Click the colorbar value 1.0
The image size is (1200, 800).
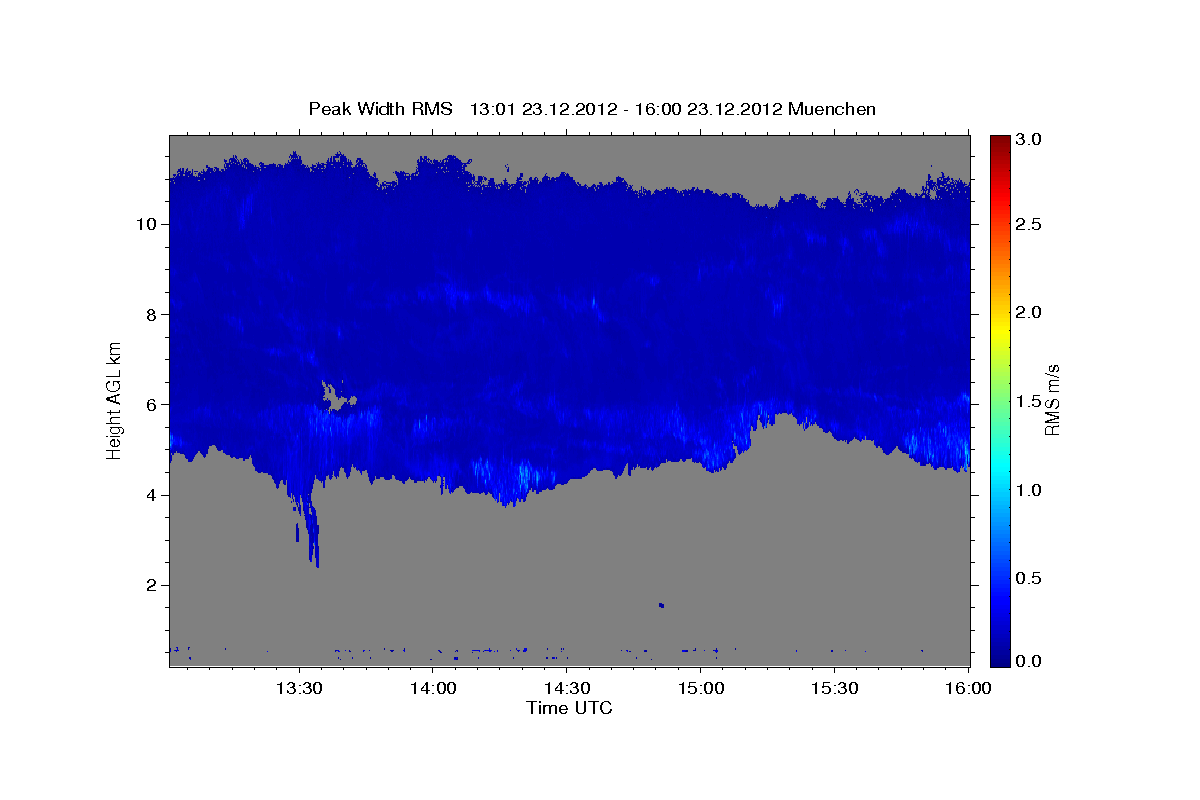click(1031, 490)
